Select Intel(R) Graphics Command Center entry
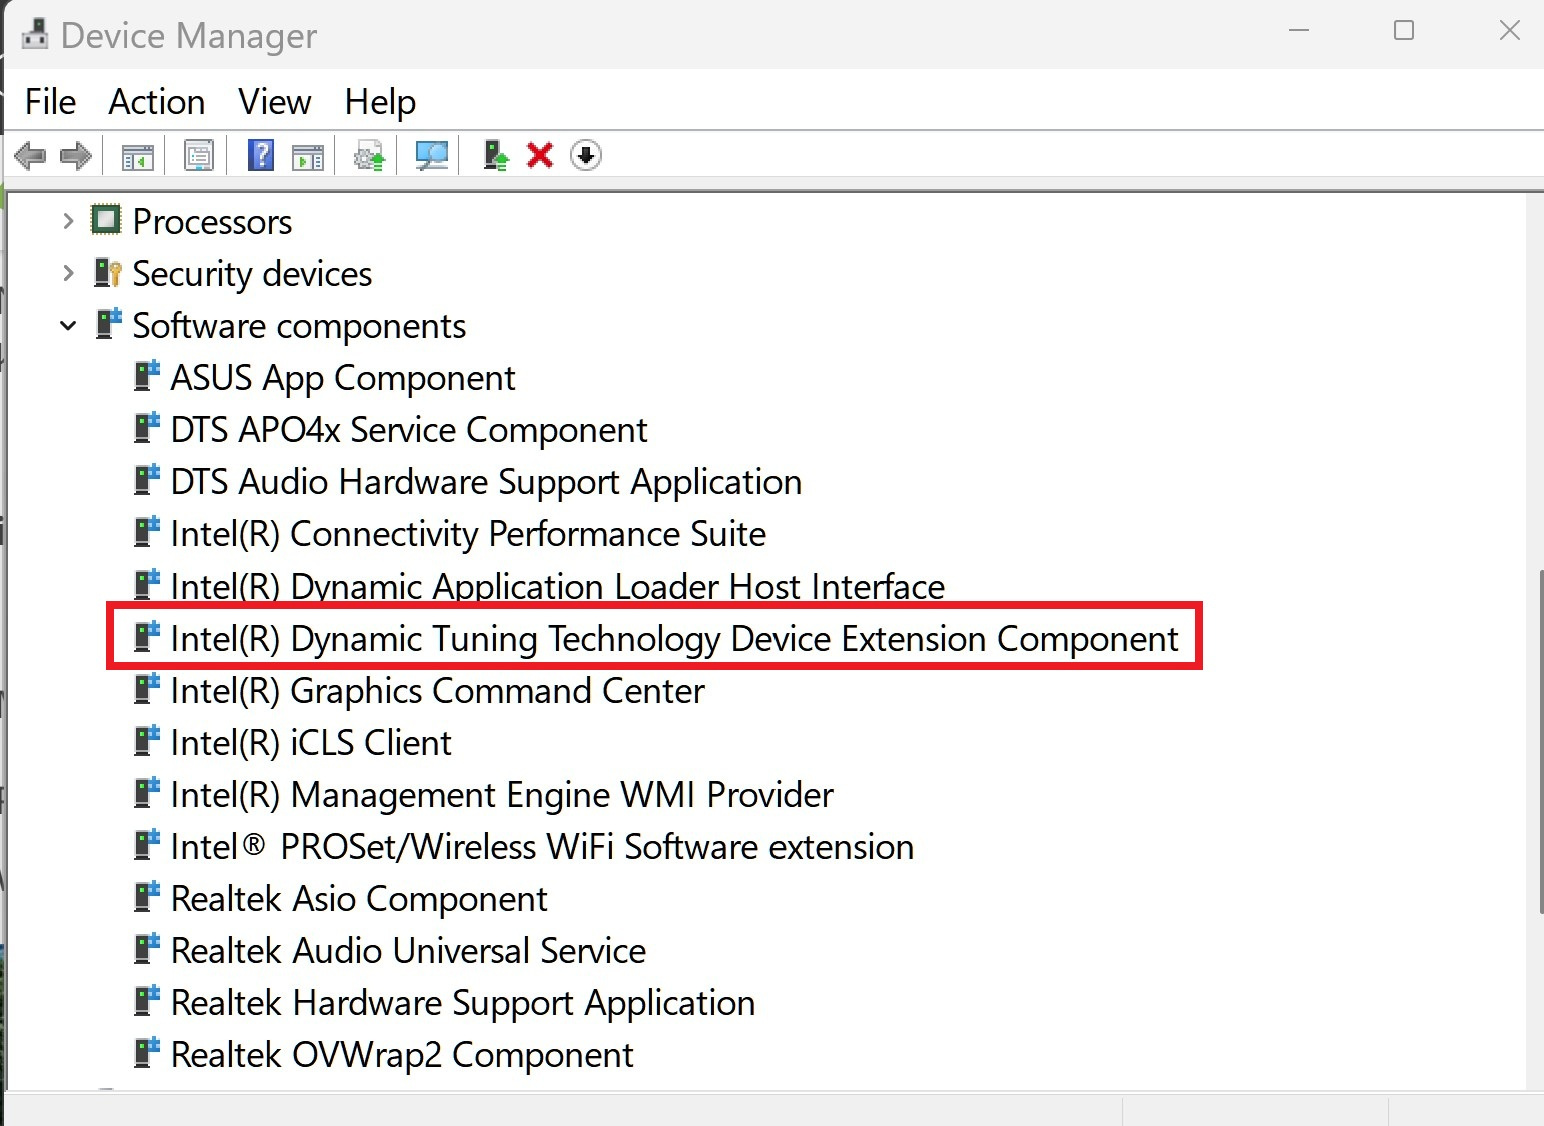The height and width of the screenshot is (1126, 1544). click(438, 691)
